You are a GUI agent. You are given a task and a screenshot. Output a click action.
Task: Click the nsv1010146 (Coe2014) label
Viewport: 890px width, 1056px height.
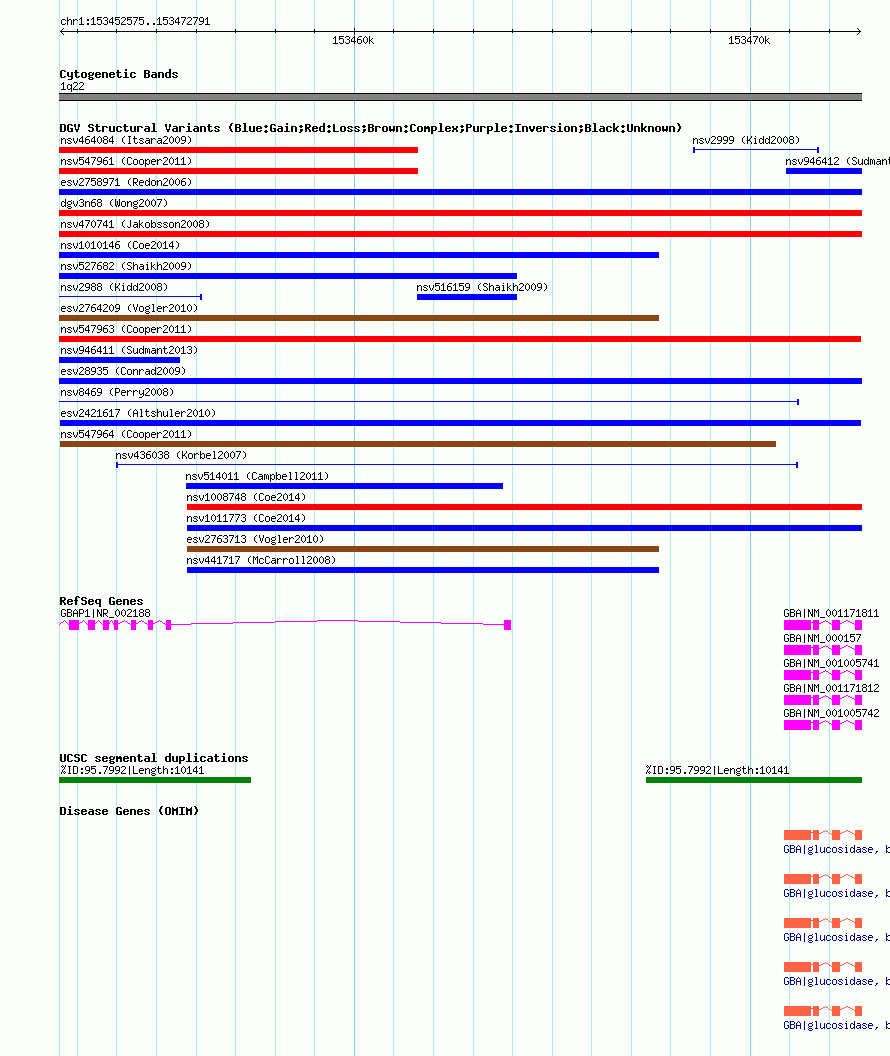(120, 245)
